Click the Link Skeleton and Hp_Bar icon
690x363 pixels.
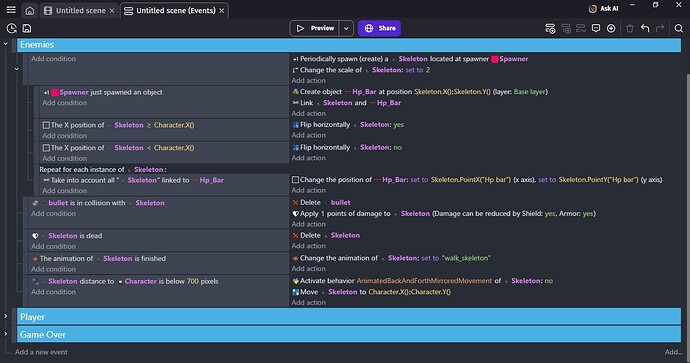[x=296, y=103]
